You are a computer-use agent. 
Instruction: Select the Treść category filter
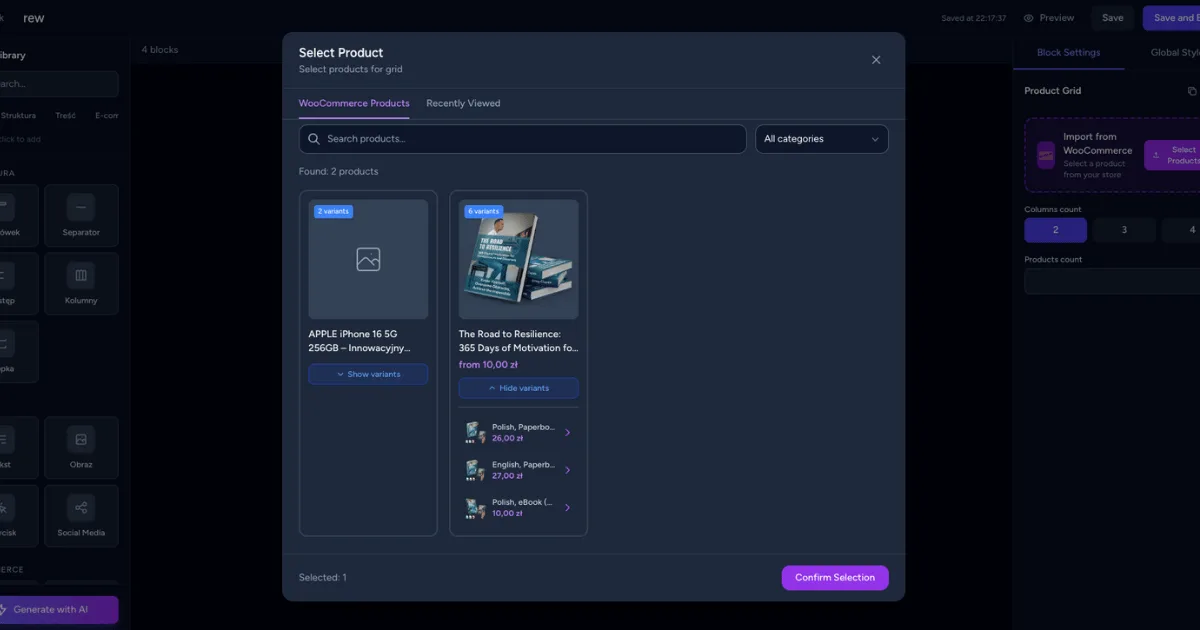65,115
